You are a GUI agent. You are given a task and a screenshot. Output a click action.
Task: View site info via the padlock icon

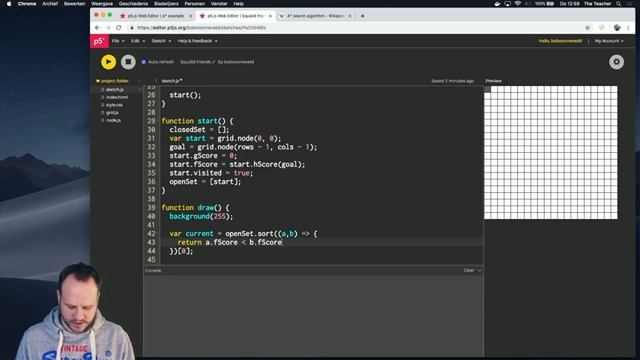point(132,28)
